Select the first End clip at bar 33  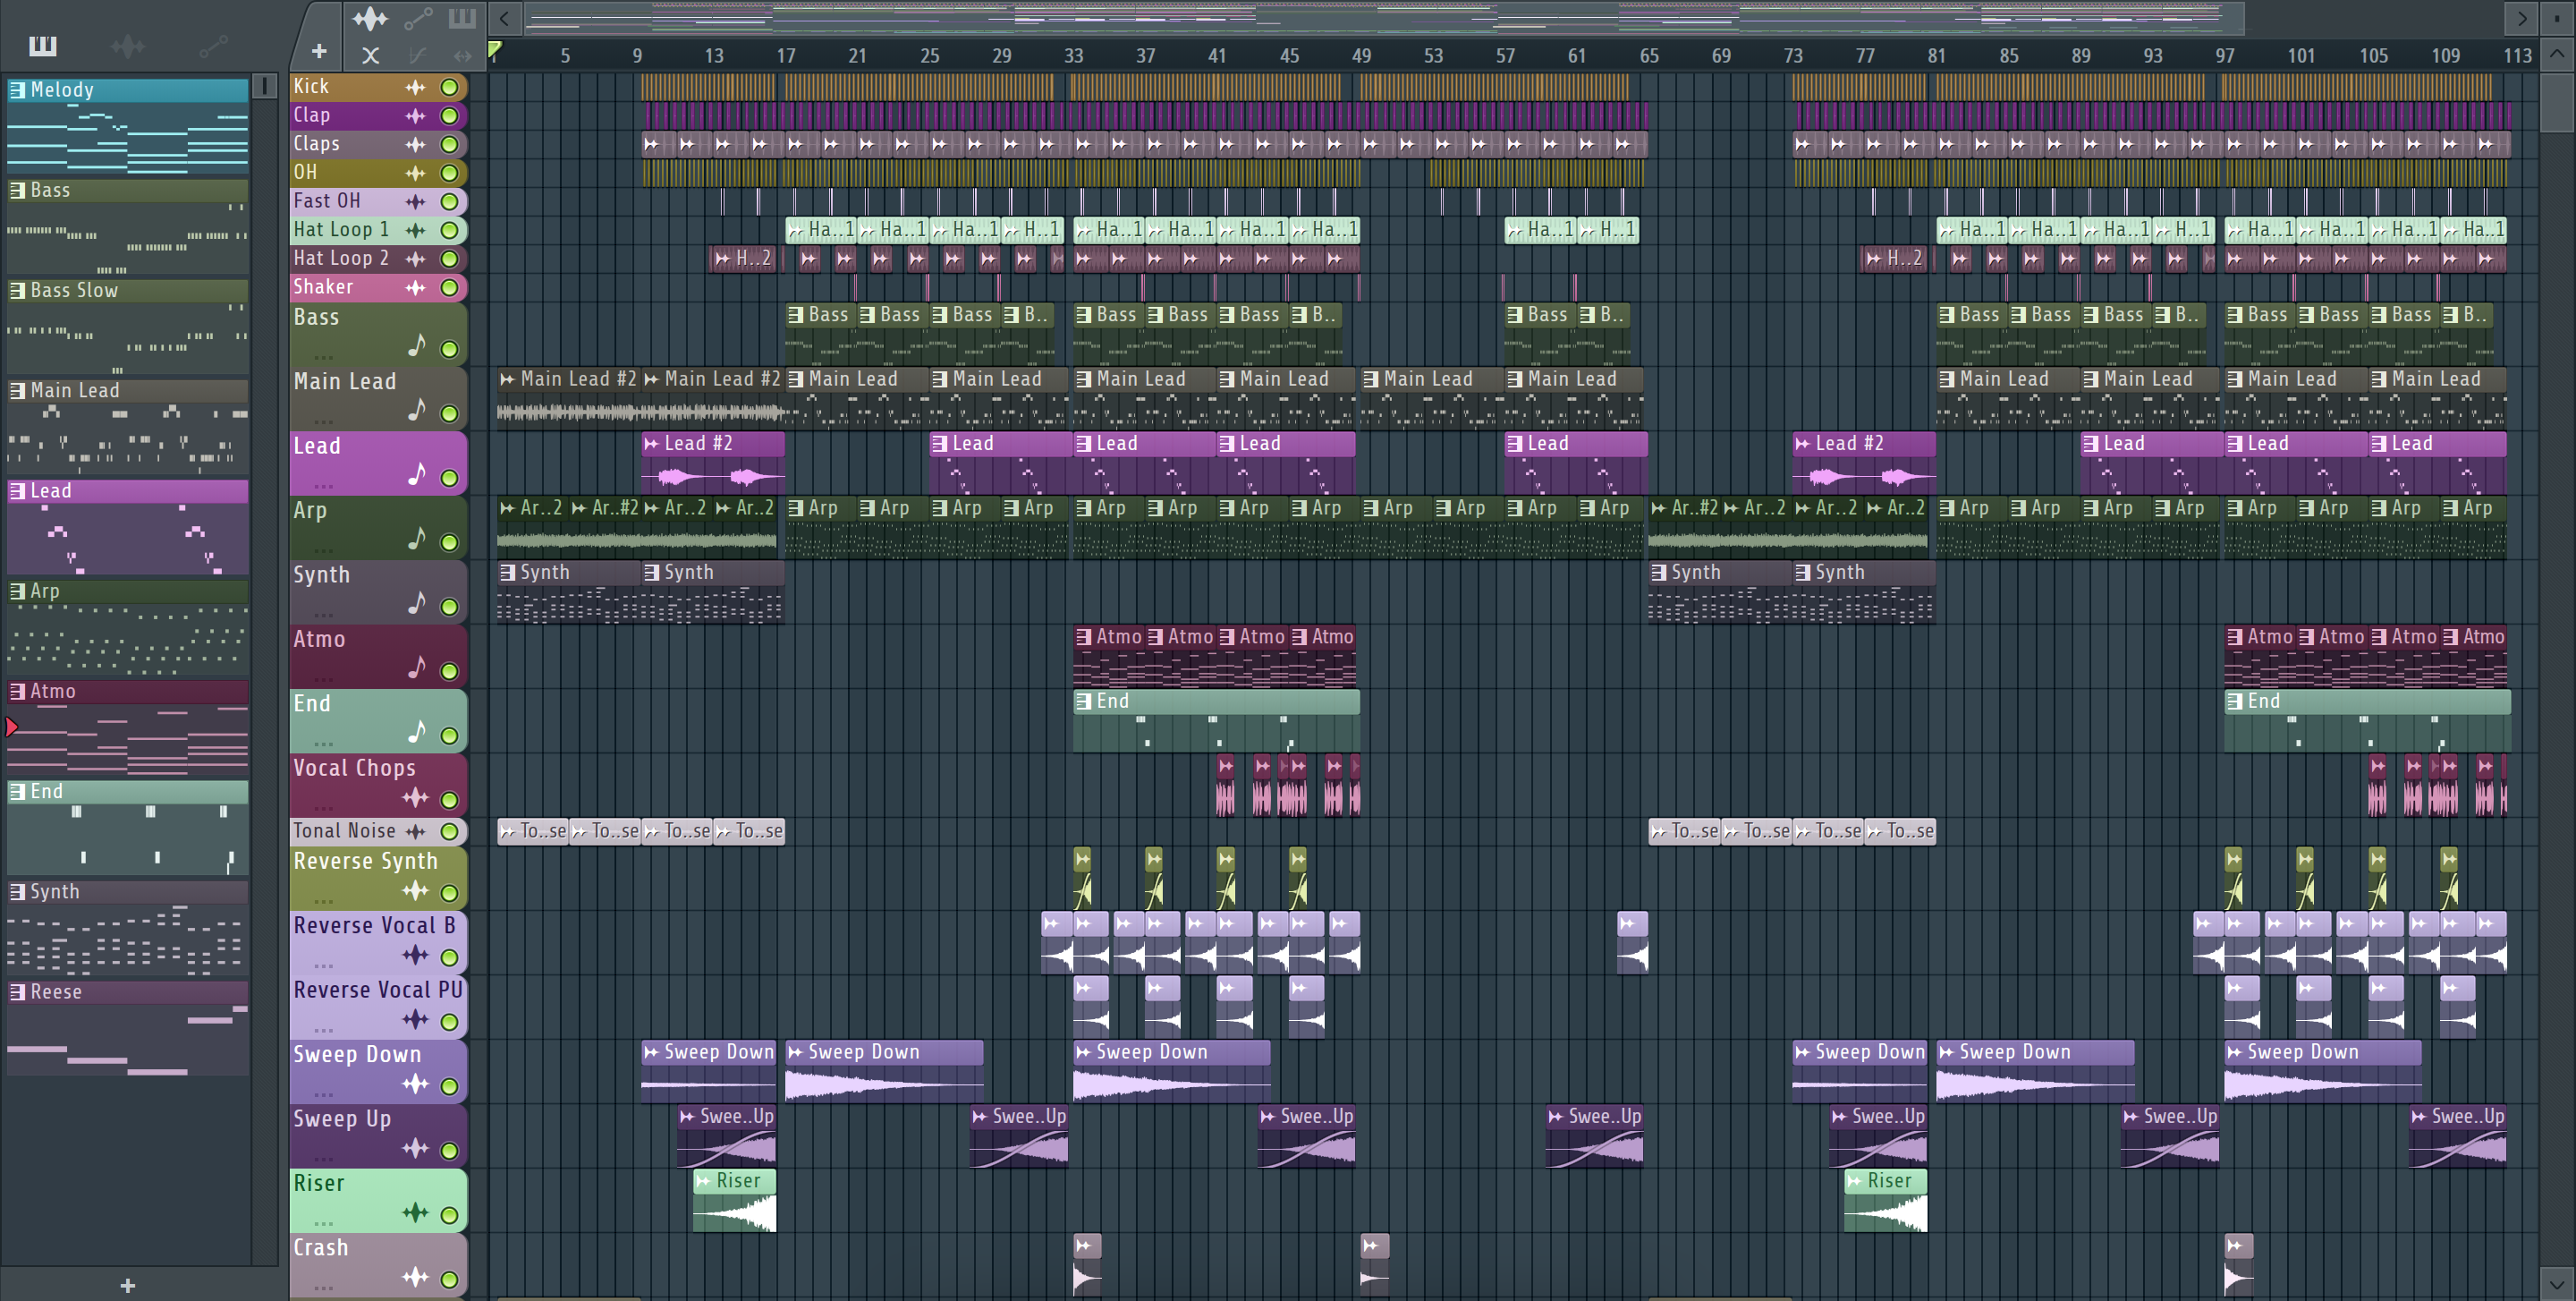[x=1216, y=720]
